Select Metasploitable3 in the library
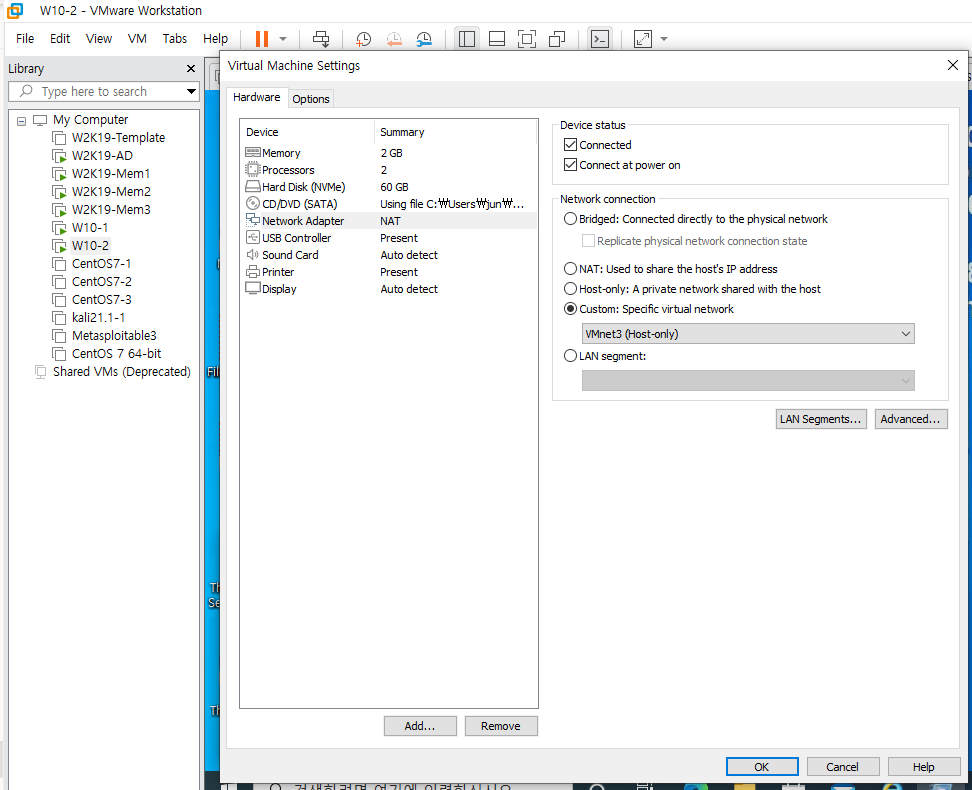Screen dimensions: 972x790 coord(113,335)
